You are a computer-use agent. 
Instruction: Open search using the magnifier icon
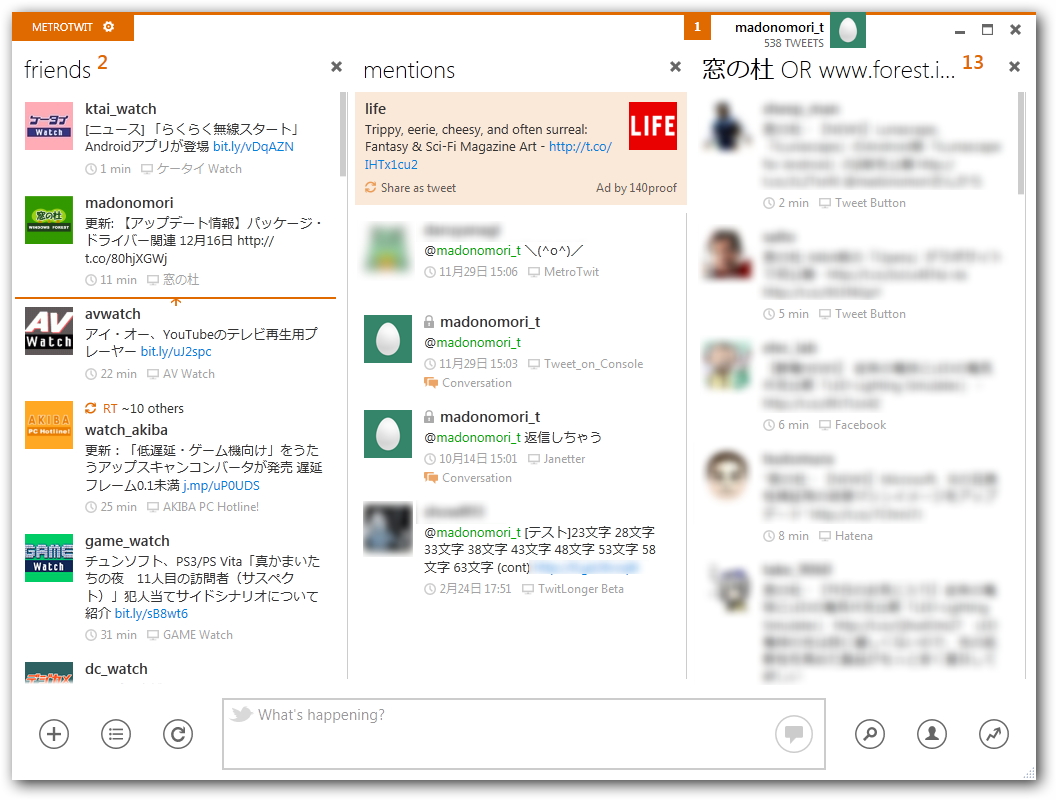(869, 733)
